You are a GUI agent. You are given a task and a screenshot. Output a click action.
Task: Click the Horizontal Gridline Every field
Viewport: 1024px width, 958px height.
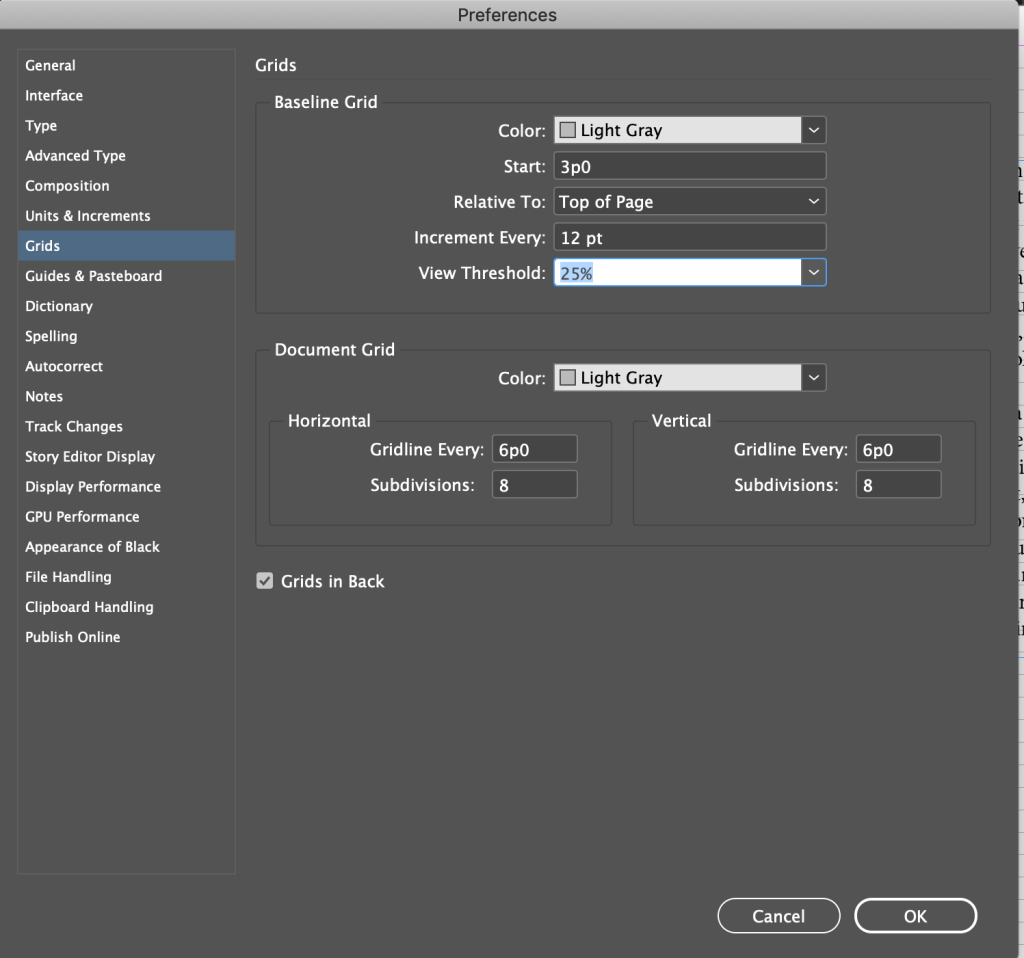tap(534, 450)
